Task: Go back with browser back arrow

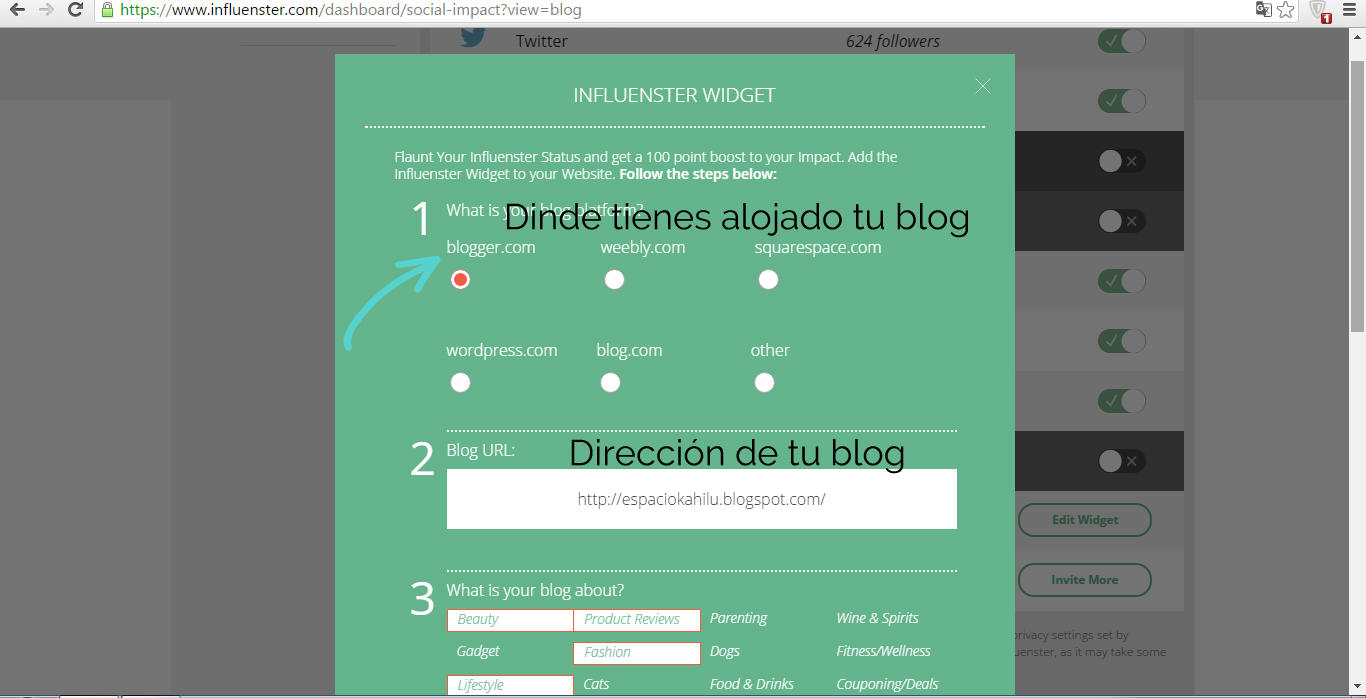Action: [17, 10]
